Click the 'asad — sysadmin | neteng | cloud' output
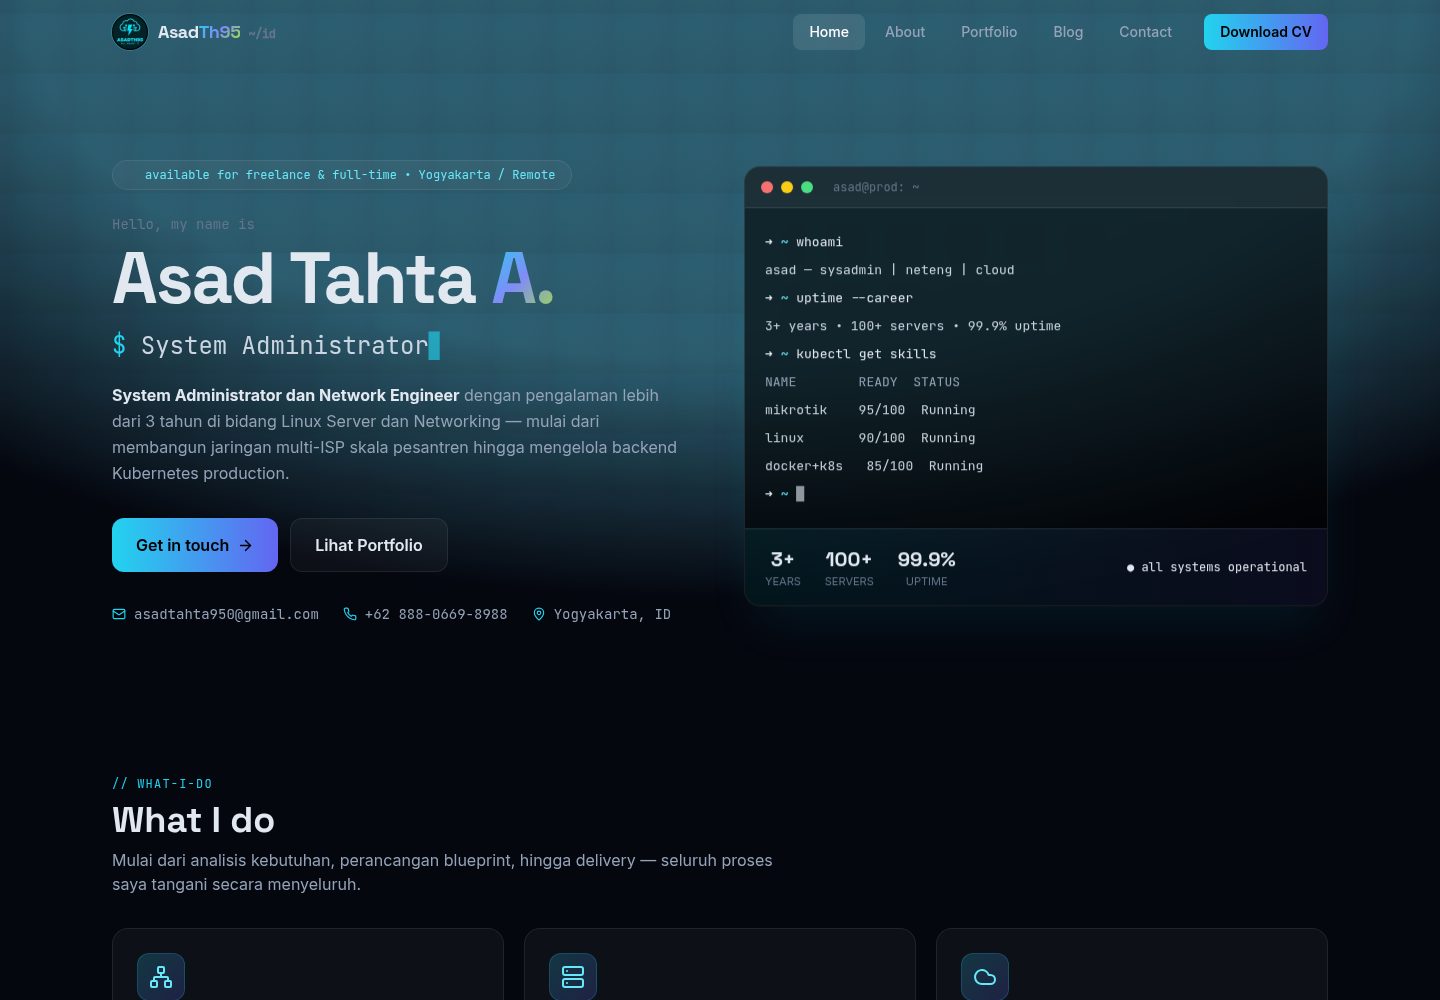 coord(890,270)
